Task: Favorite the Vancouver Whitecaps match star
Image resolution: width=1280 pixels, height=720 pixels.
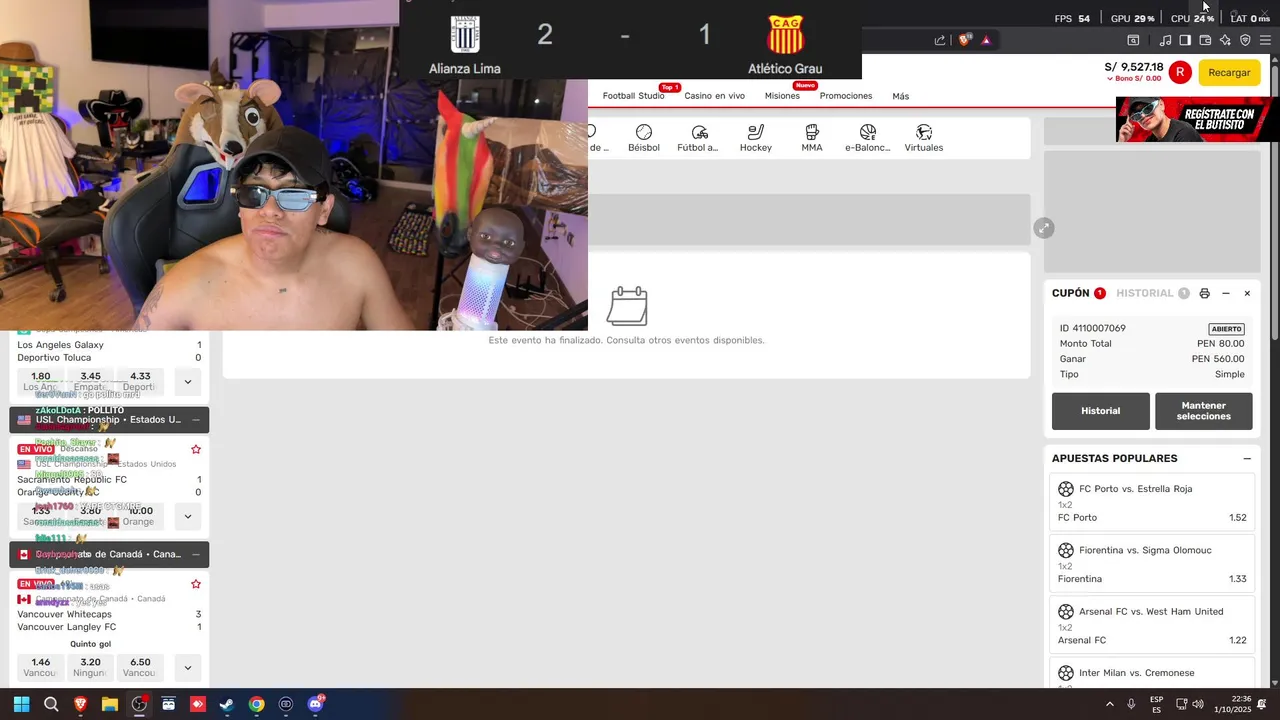Action: point(196,584)
